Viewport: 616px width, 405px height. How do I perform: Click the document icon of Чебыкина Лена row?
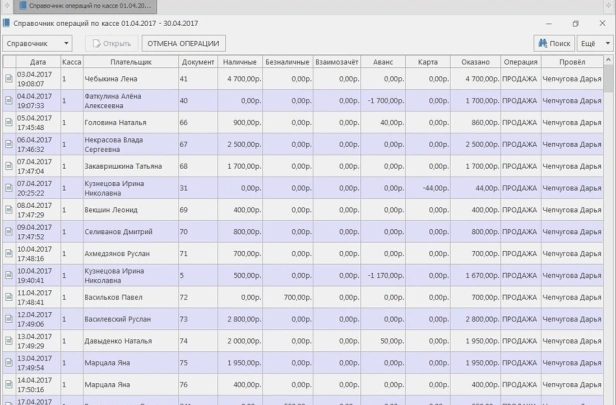(9, 78)
